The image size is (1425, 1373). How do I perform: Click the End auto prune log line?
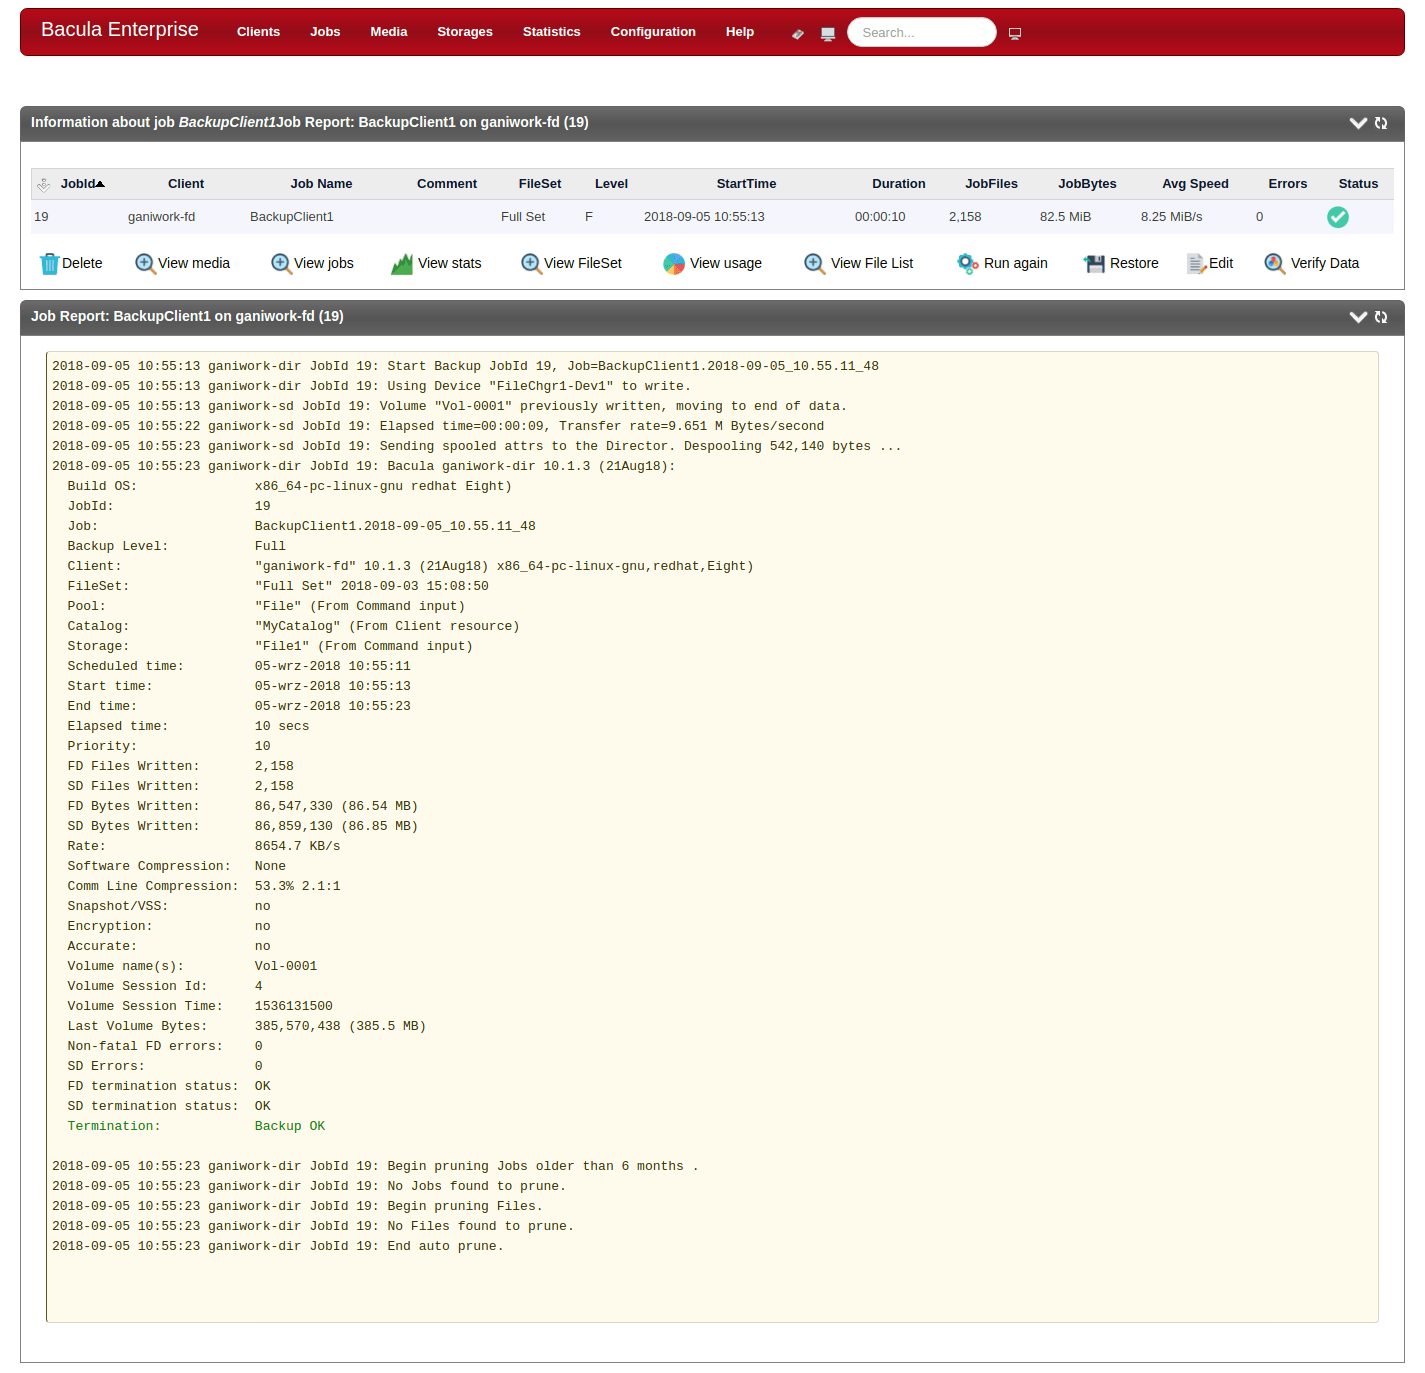tap(278, 1246)
